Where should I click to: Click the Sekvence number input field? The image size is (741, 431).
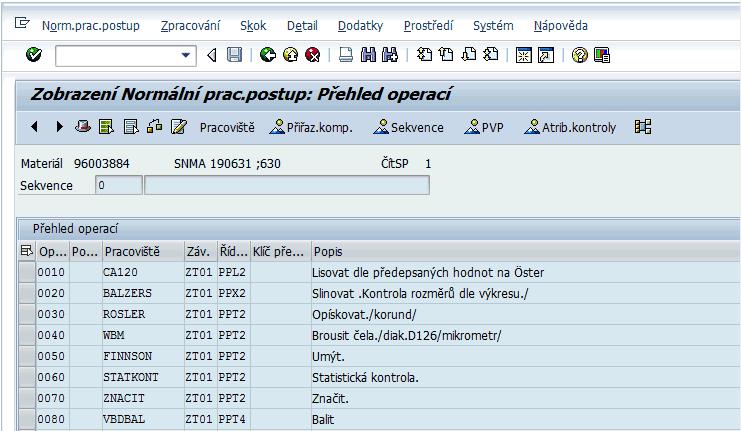(x=119, y=185)
